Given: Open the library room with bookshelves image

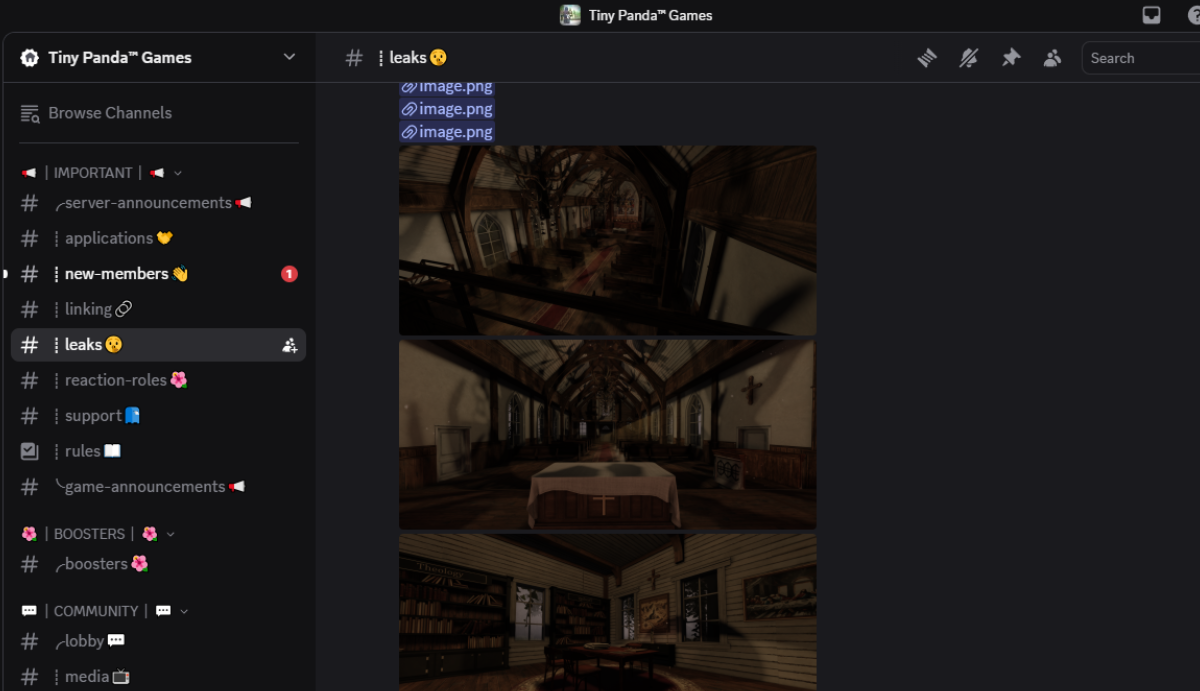Looking at the screenshot, I should 607,612.
